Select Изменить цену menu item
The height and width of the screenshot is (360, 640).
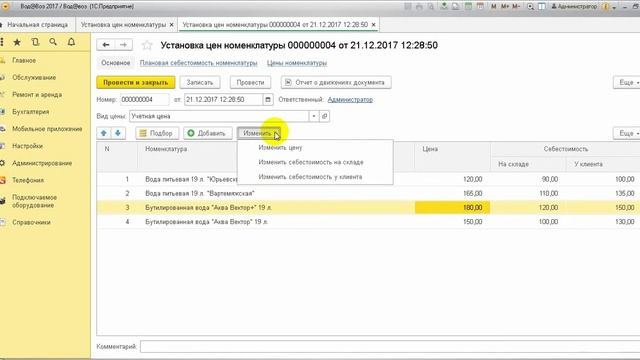click(x=280, y=148)
